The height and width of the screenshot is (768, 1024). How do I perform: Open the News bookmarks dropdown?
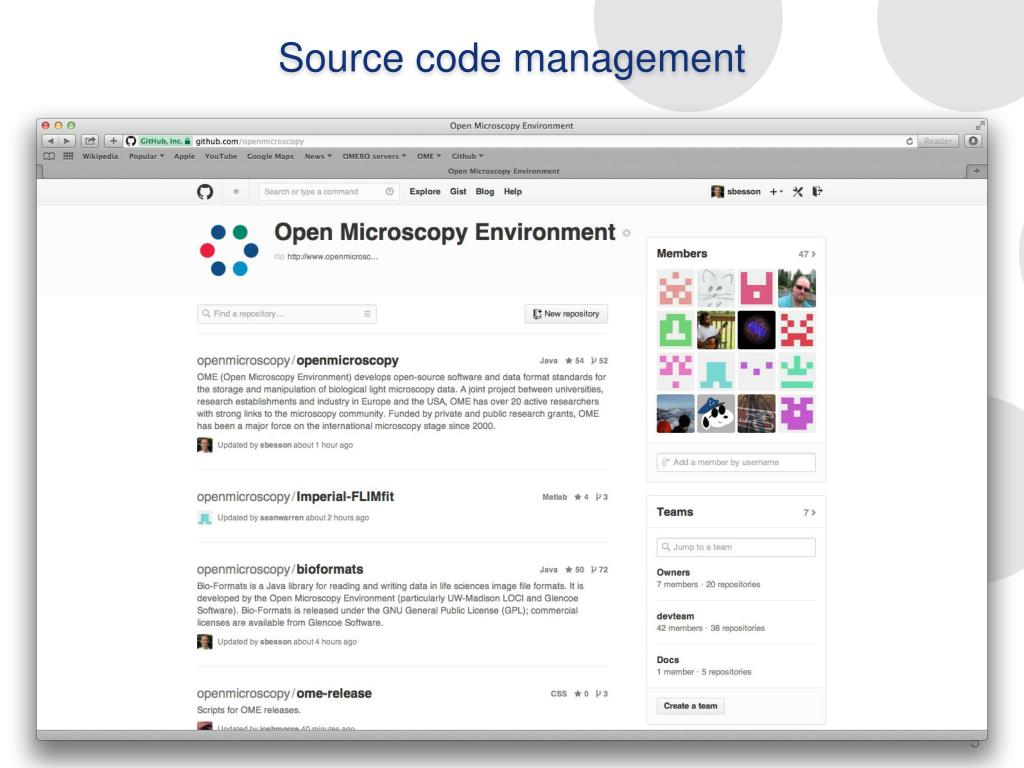point(318,156)
